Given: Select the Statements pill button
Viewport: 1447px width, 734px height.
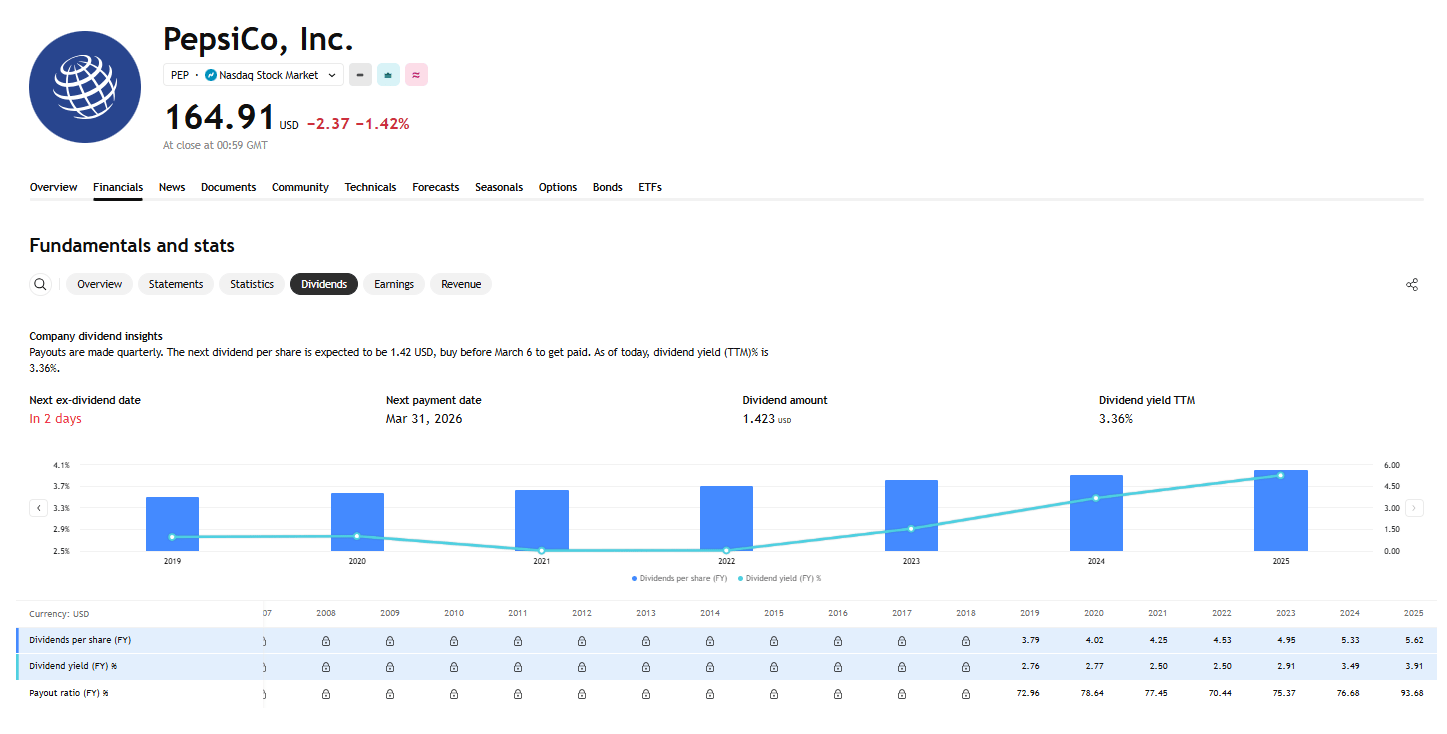Looking at the screenshot, I should tap(176, 284).
